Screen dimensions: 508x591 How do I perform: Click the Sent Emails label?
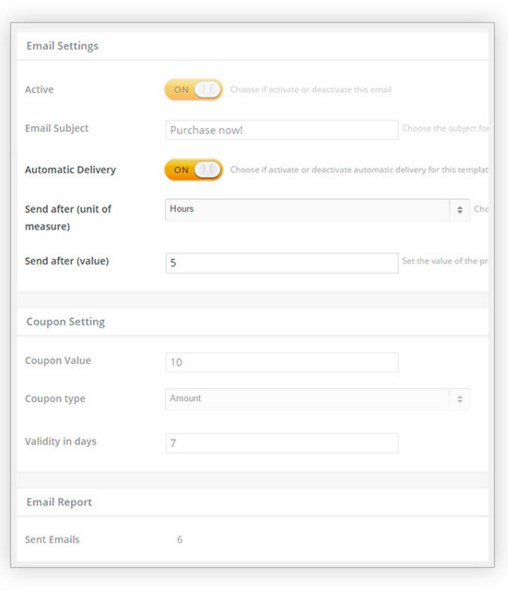click(52, 539)
